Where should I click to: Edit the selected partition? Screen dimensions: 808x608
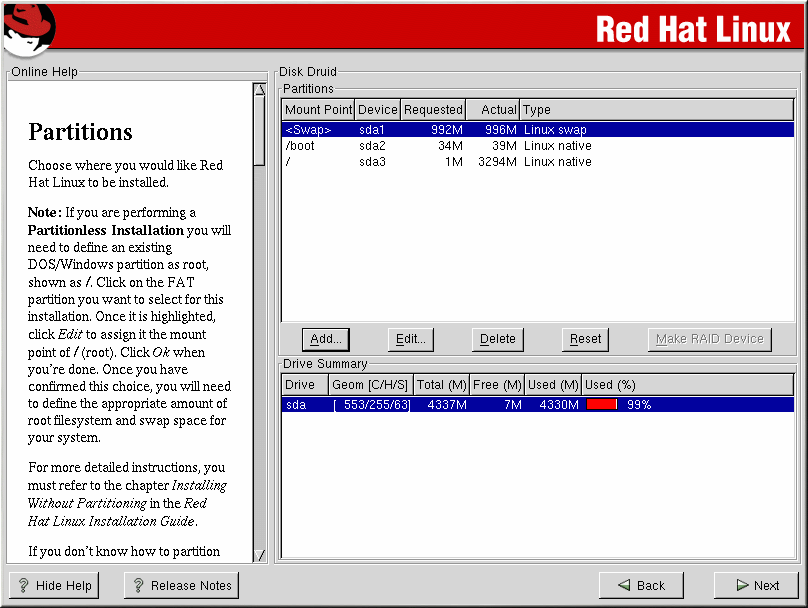pos(411,339)
